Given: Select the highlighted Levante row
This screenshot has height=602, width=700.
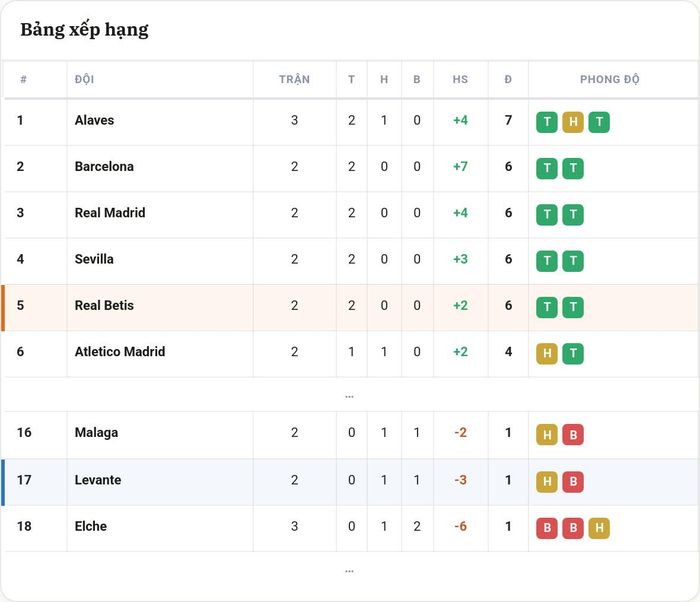Looking at the screenshot, I should coord(350,482).
